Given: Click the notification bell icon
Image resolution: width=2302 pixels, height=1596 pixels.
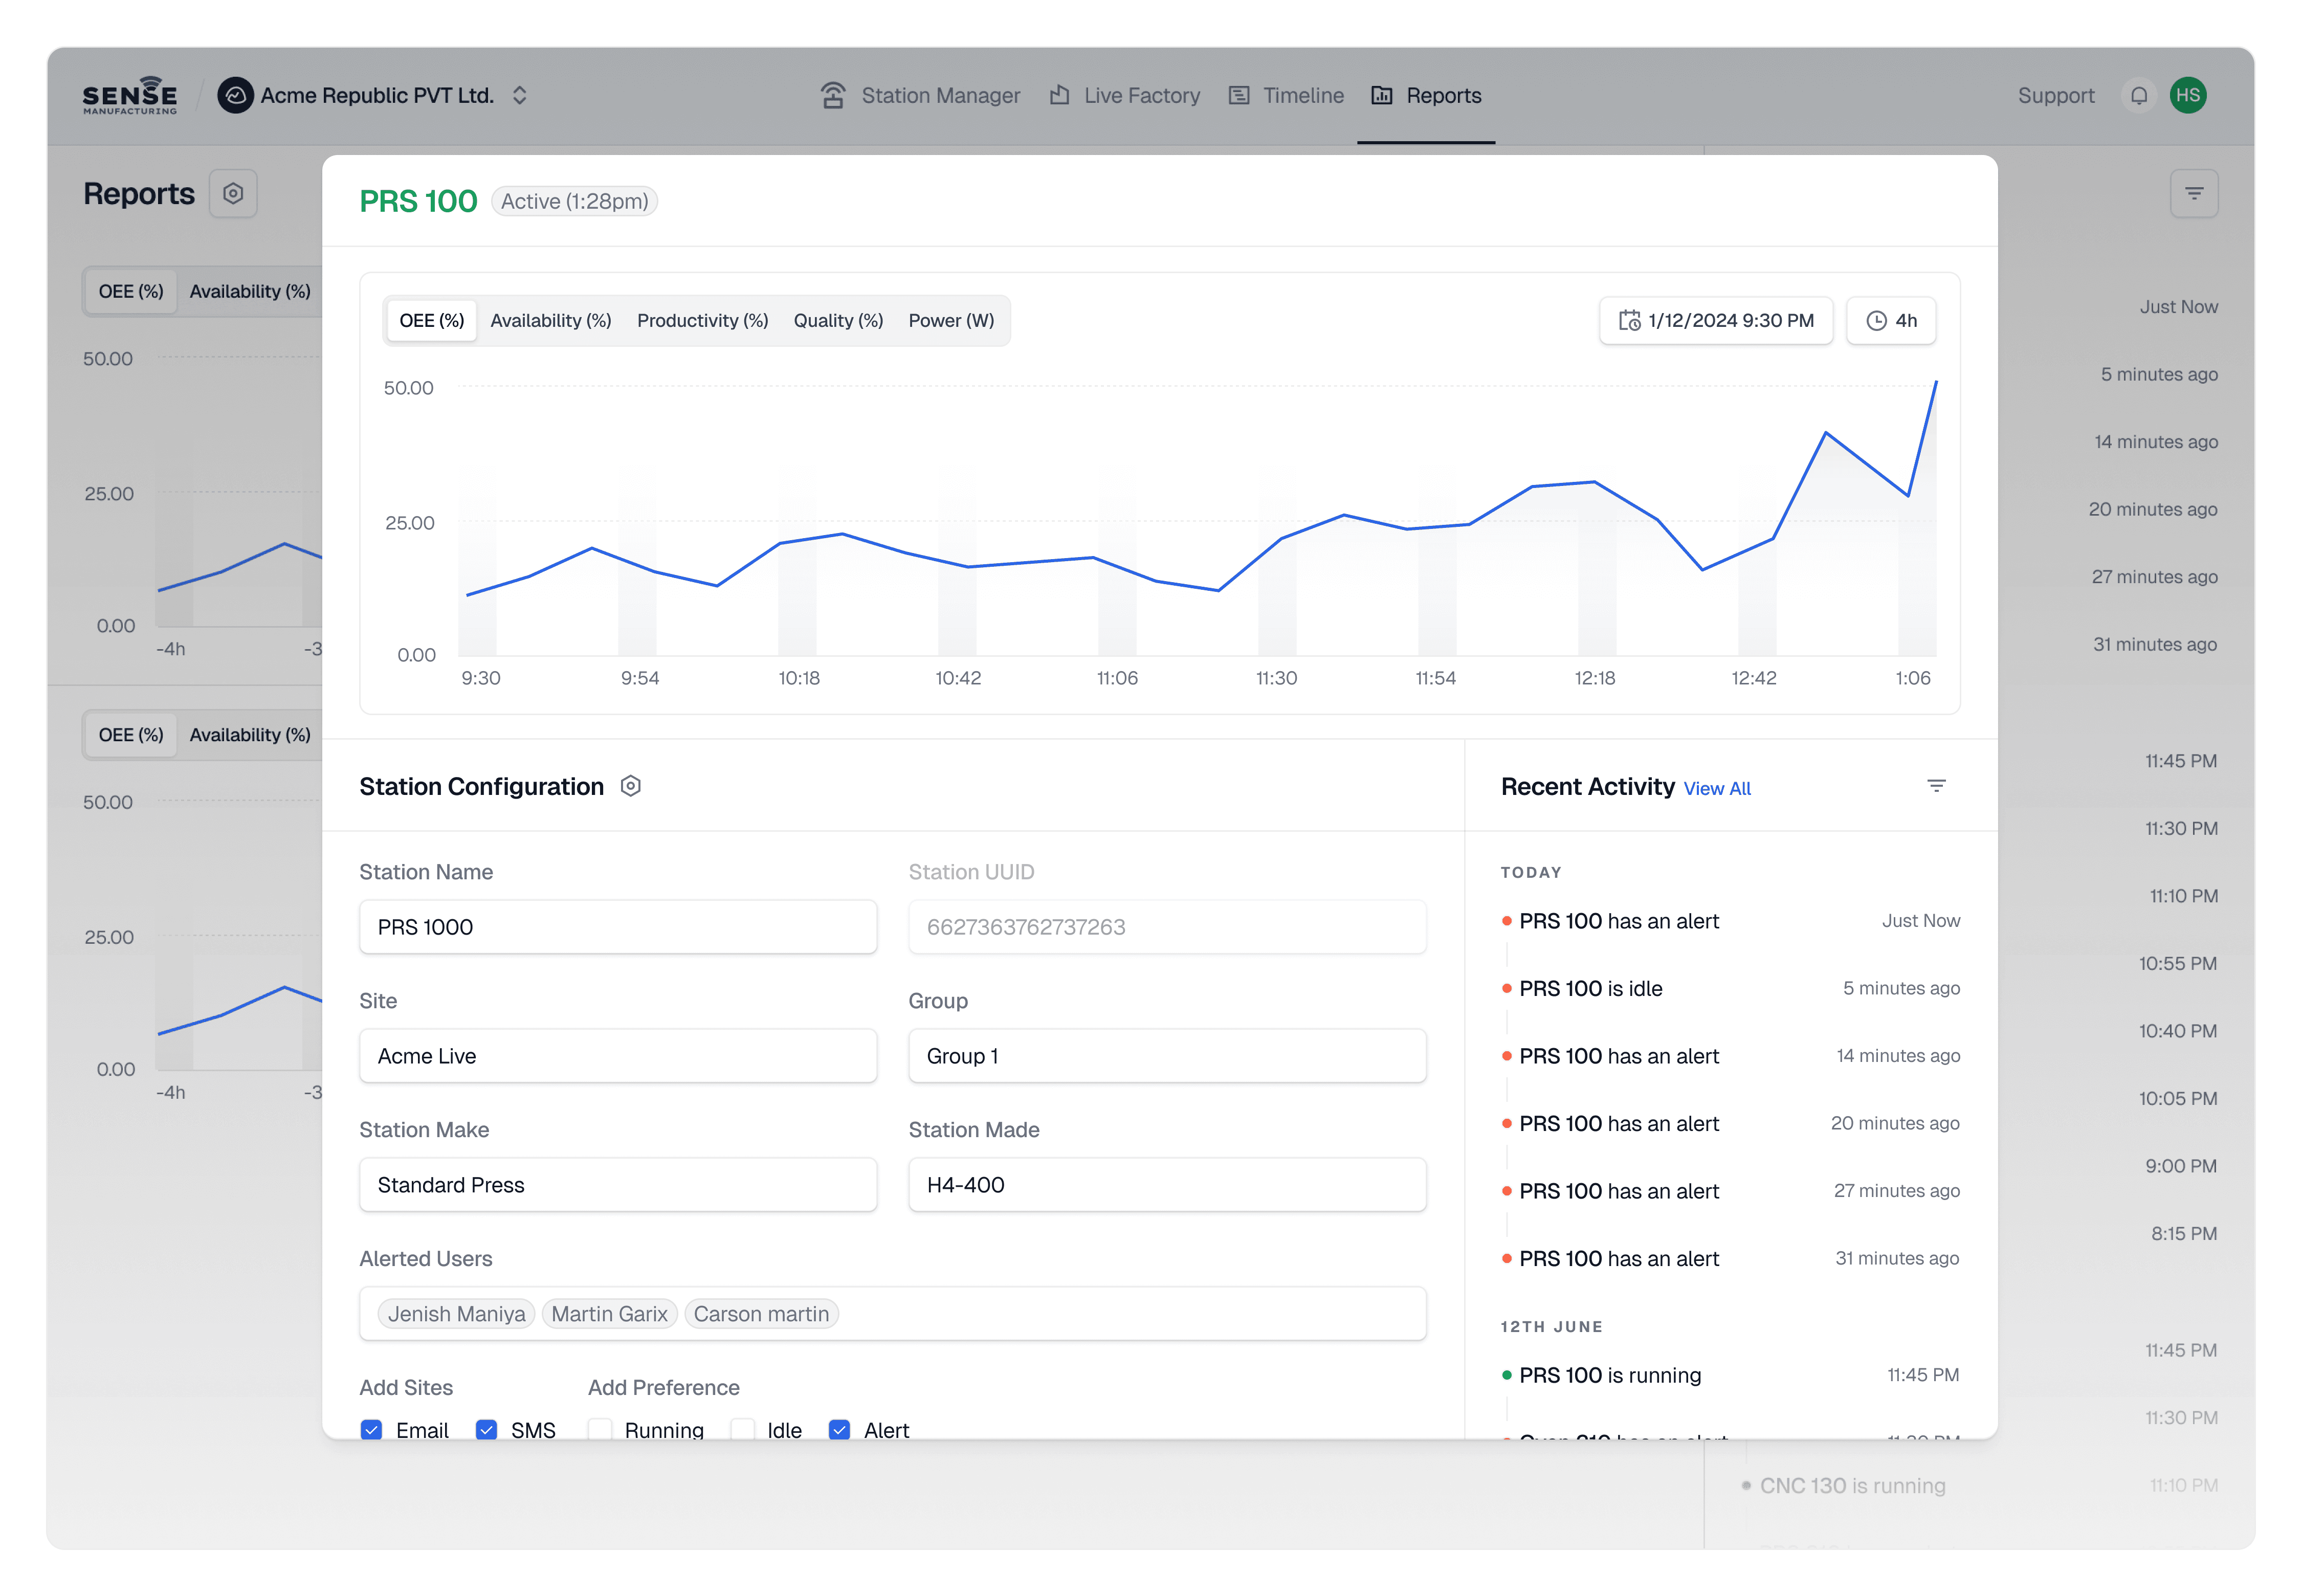Looking at the screenshot, I should tap(2138, 96).
